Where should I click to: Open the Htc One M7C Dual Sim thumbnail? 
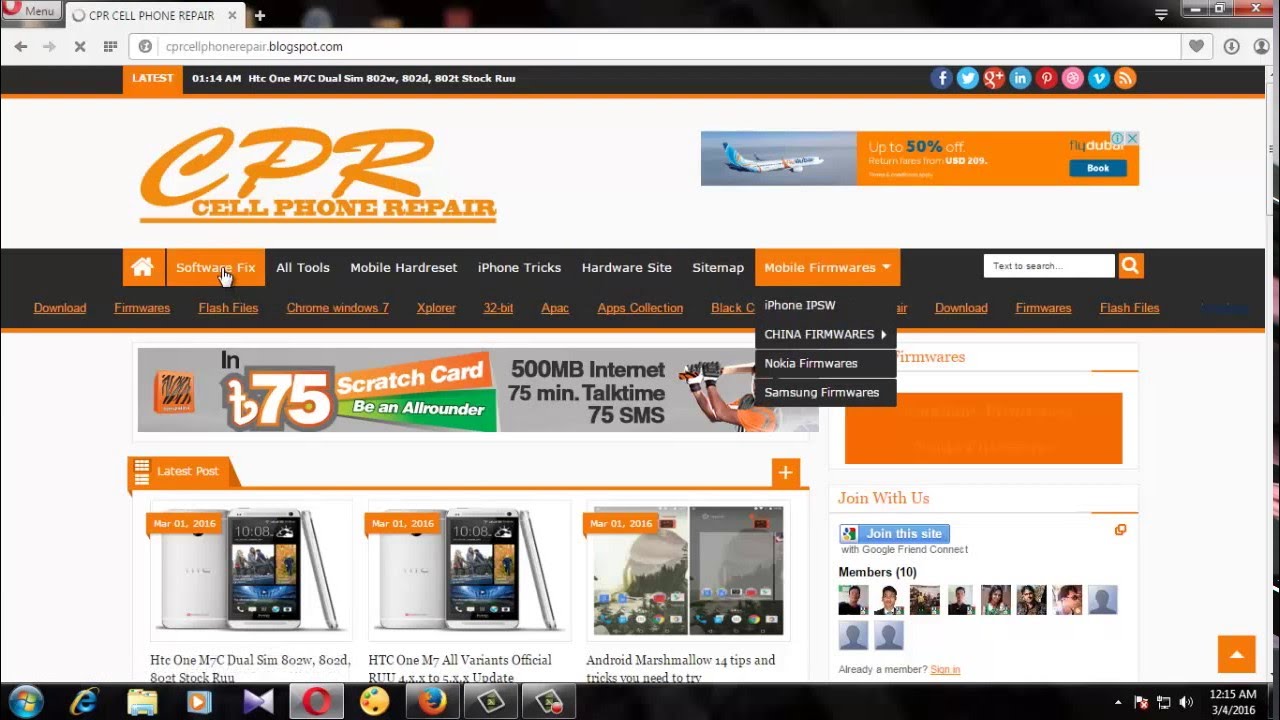pyautogui.click(x=250, y=570)
